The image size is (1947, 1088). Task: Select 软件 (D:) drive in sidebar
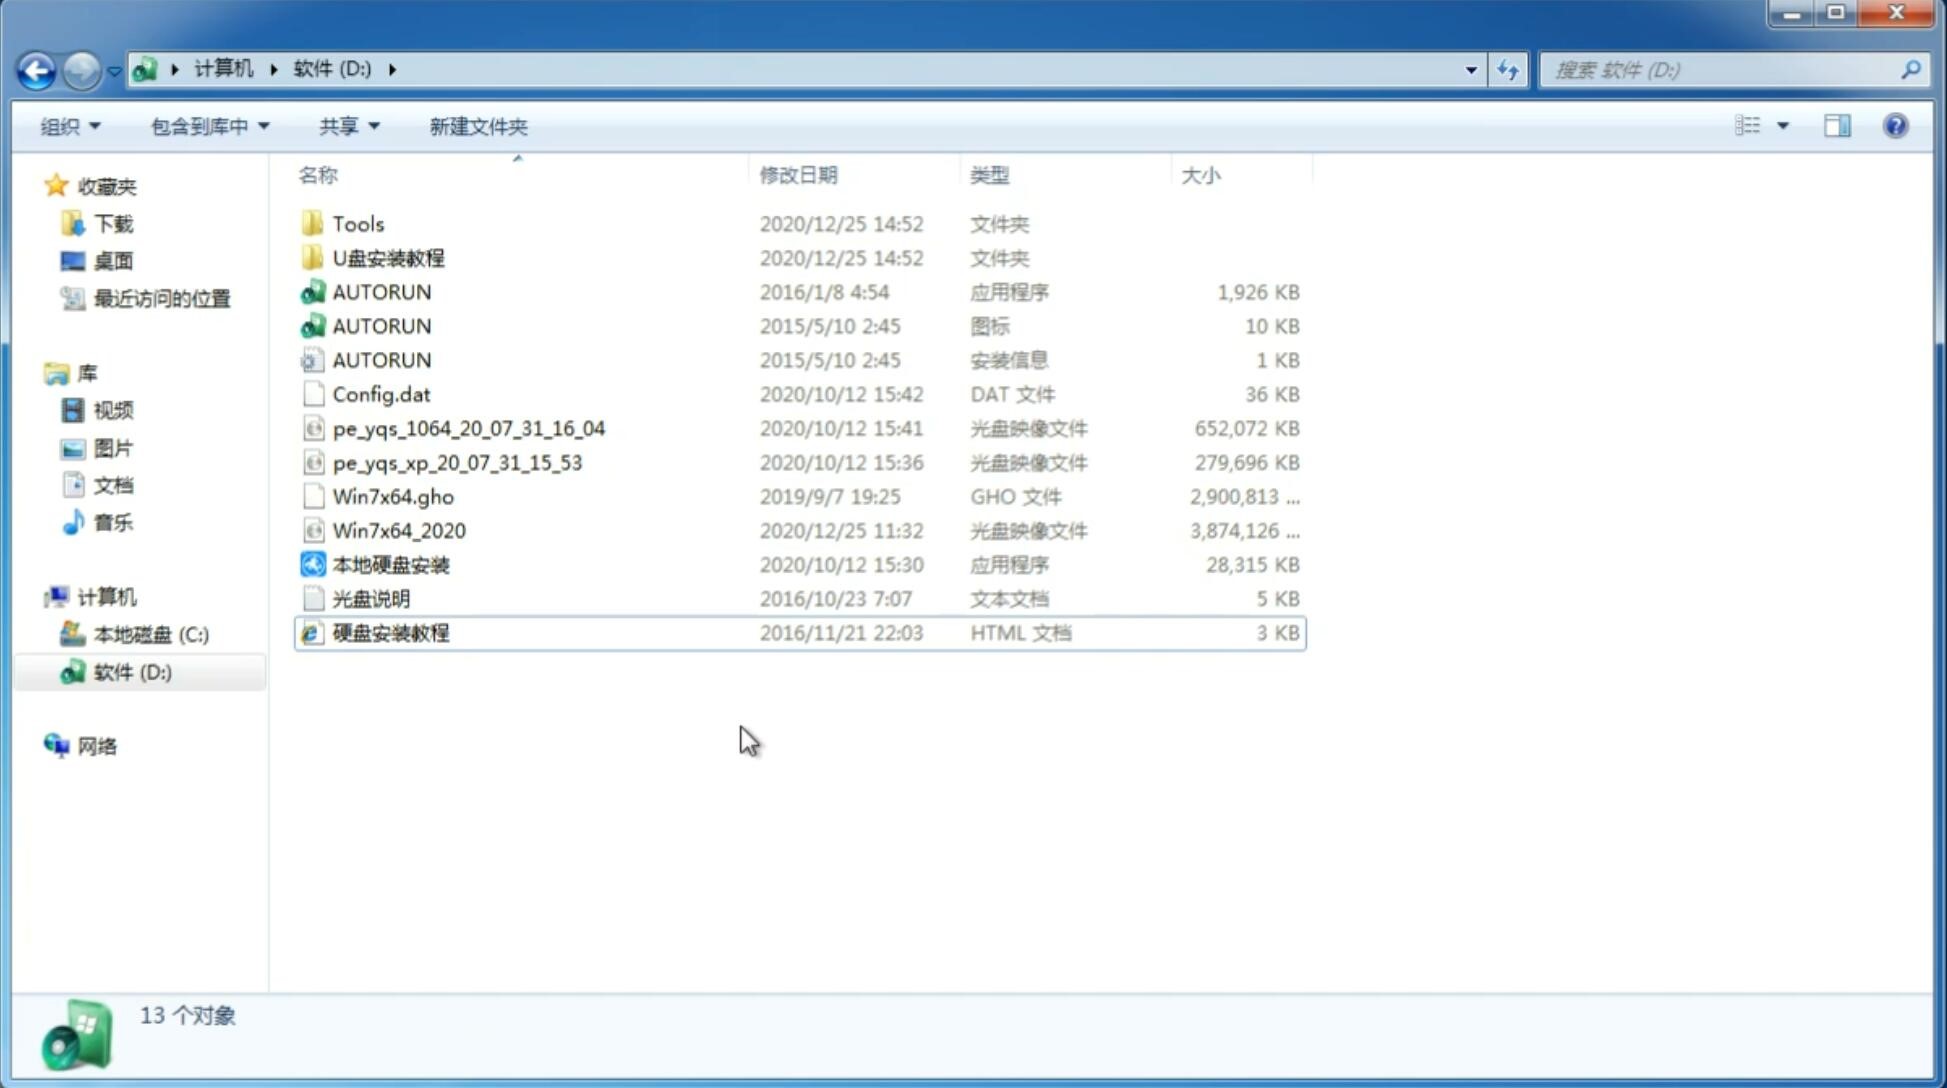(132, 671)
